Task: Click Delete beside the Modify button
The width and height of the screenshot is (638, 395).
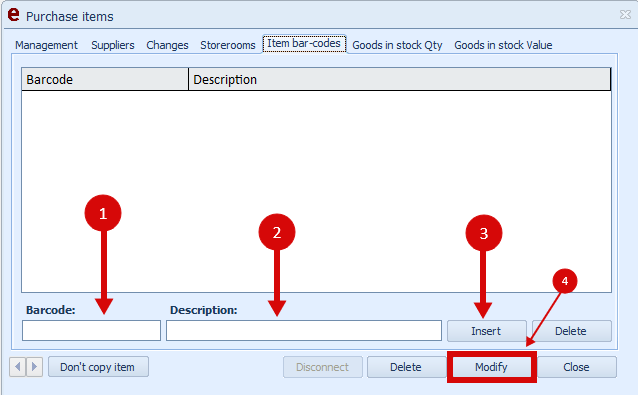Action: tap(406, 367)
